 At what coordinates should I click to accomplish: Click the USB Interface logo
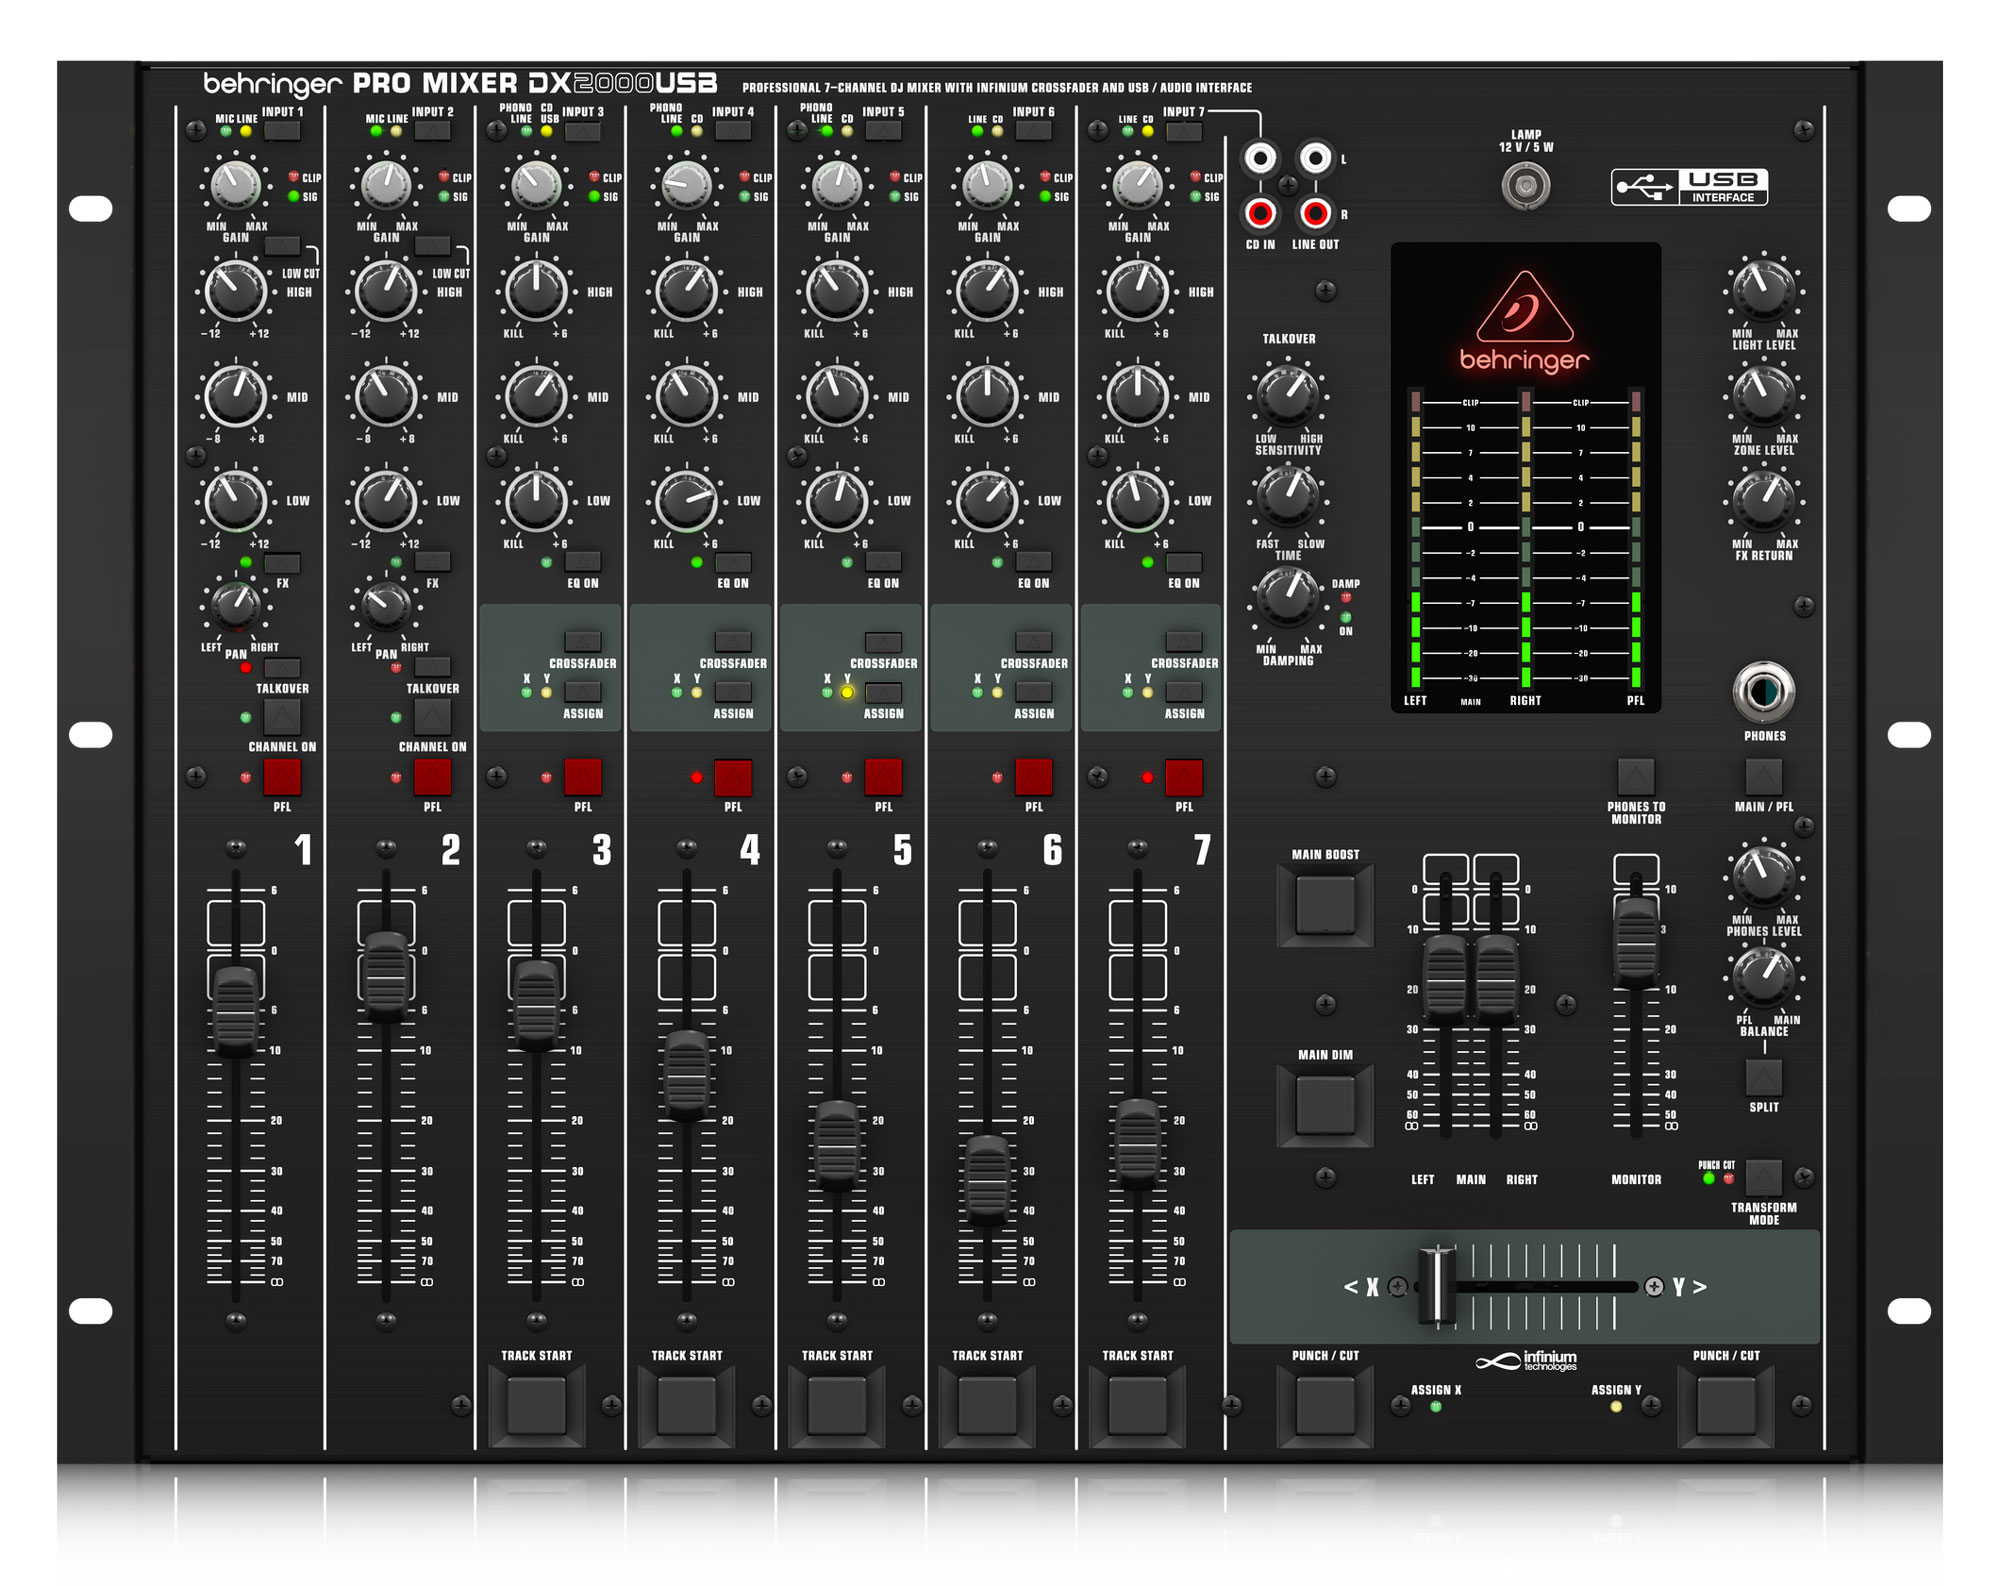coord(1689,187)
